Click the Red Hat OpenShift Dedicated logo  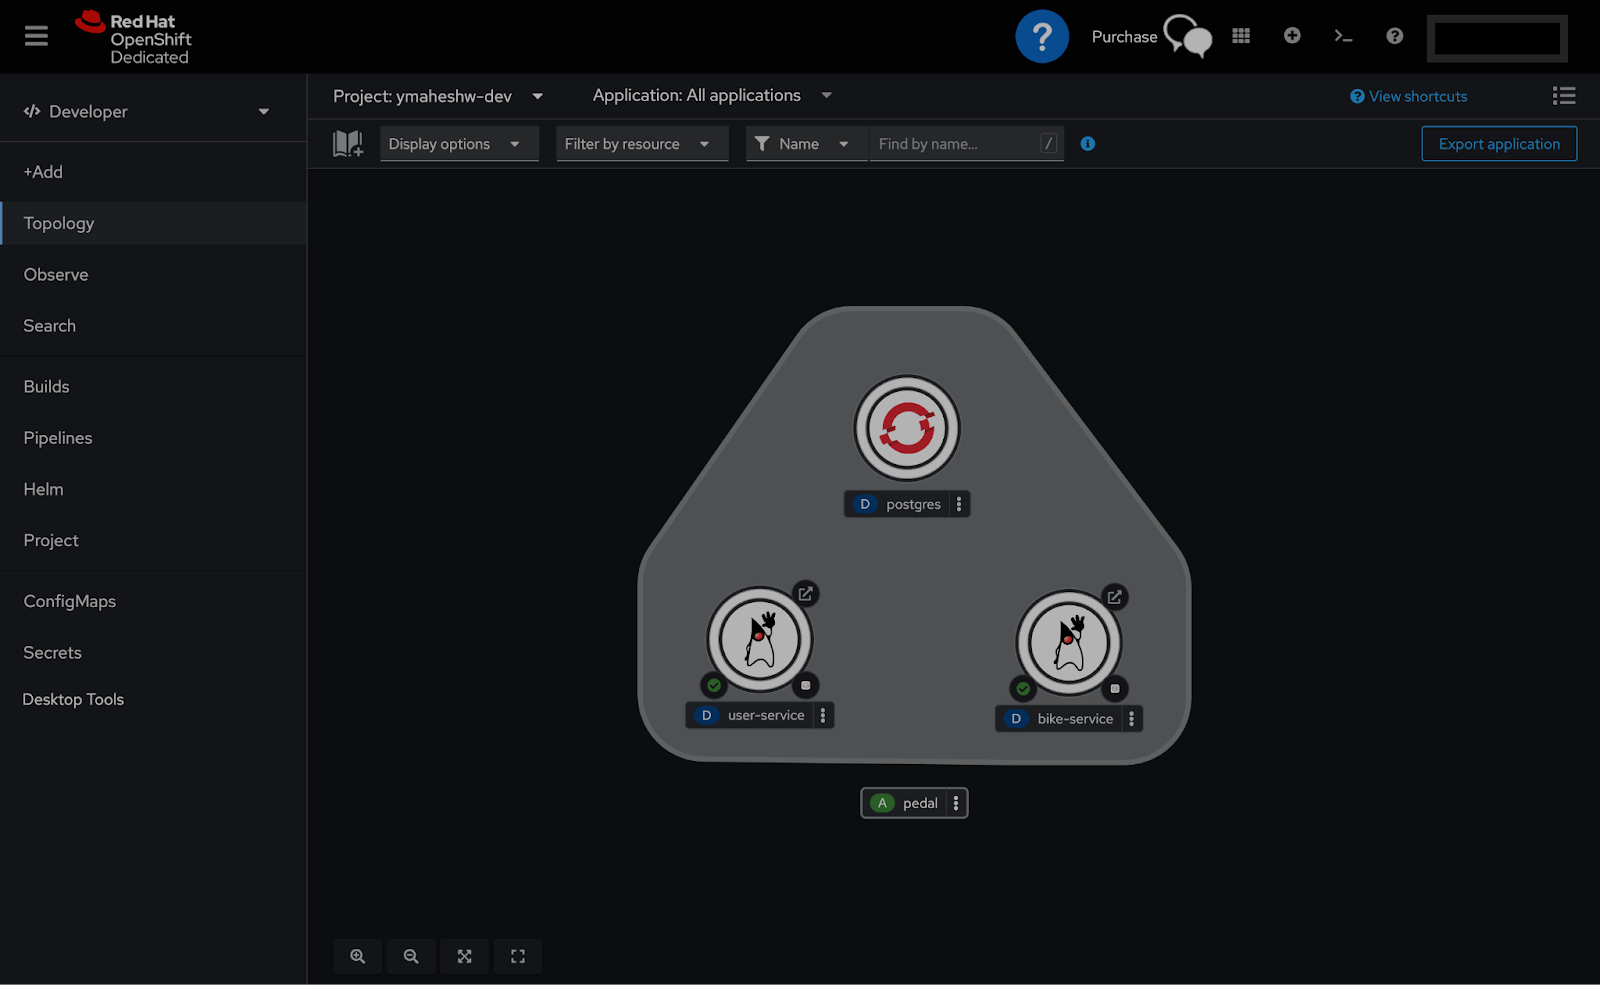click(x=133, y=38)
